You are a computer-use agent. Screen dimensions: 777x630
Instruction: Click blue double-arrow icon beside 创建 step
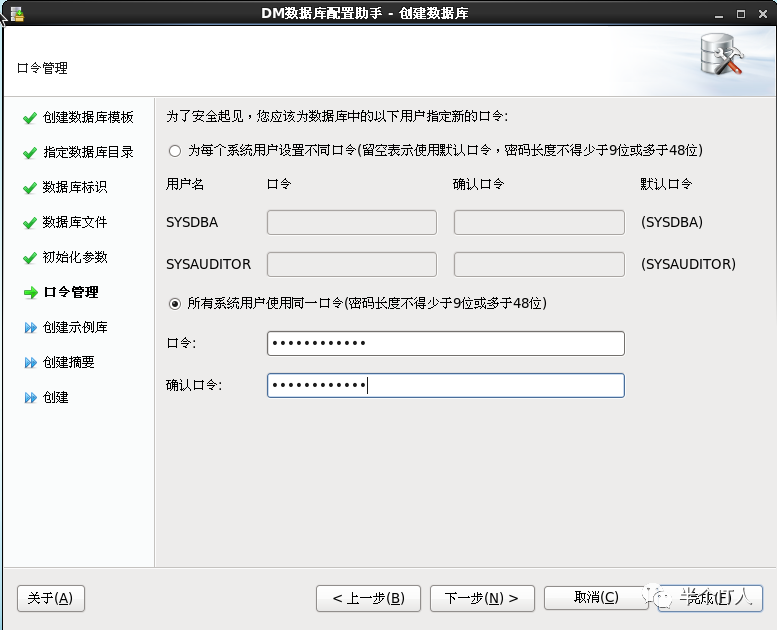tap(31, 398)
